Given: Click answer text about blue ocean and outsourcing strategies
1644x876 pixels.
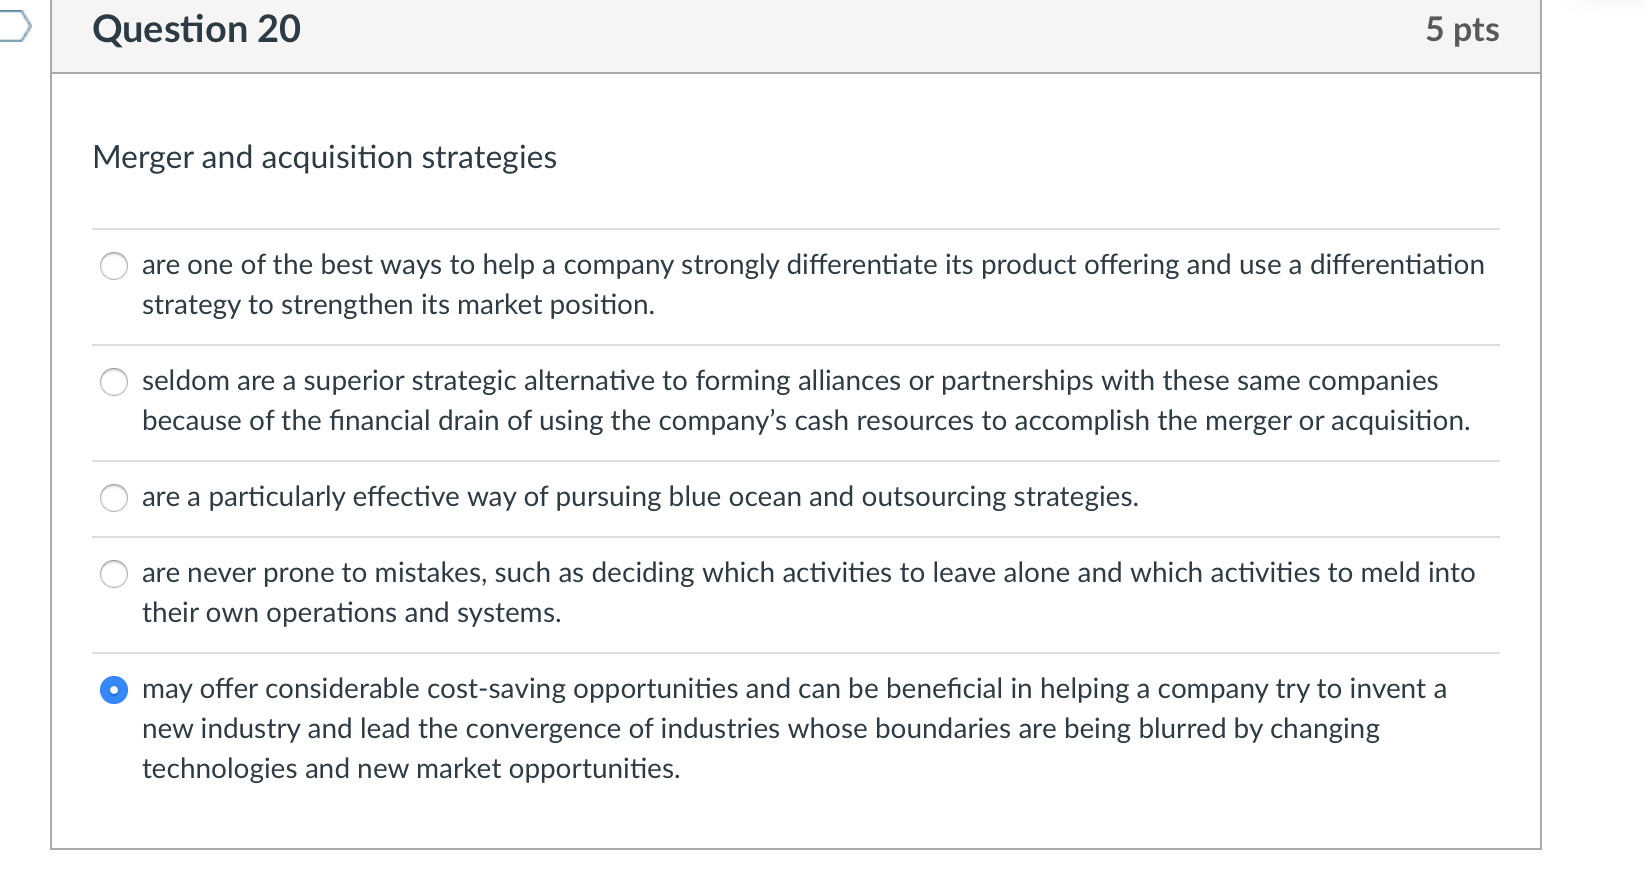Looking at the screenshot, I should [640, 497].
